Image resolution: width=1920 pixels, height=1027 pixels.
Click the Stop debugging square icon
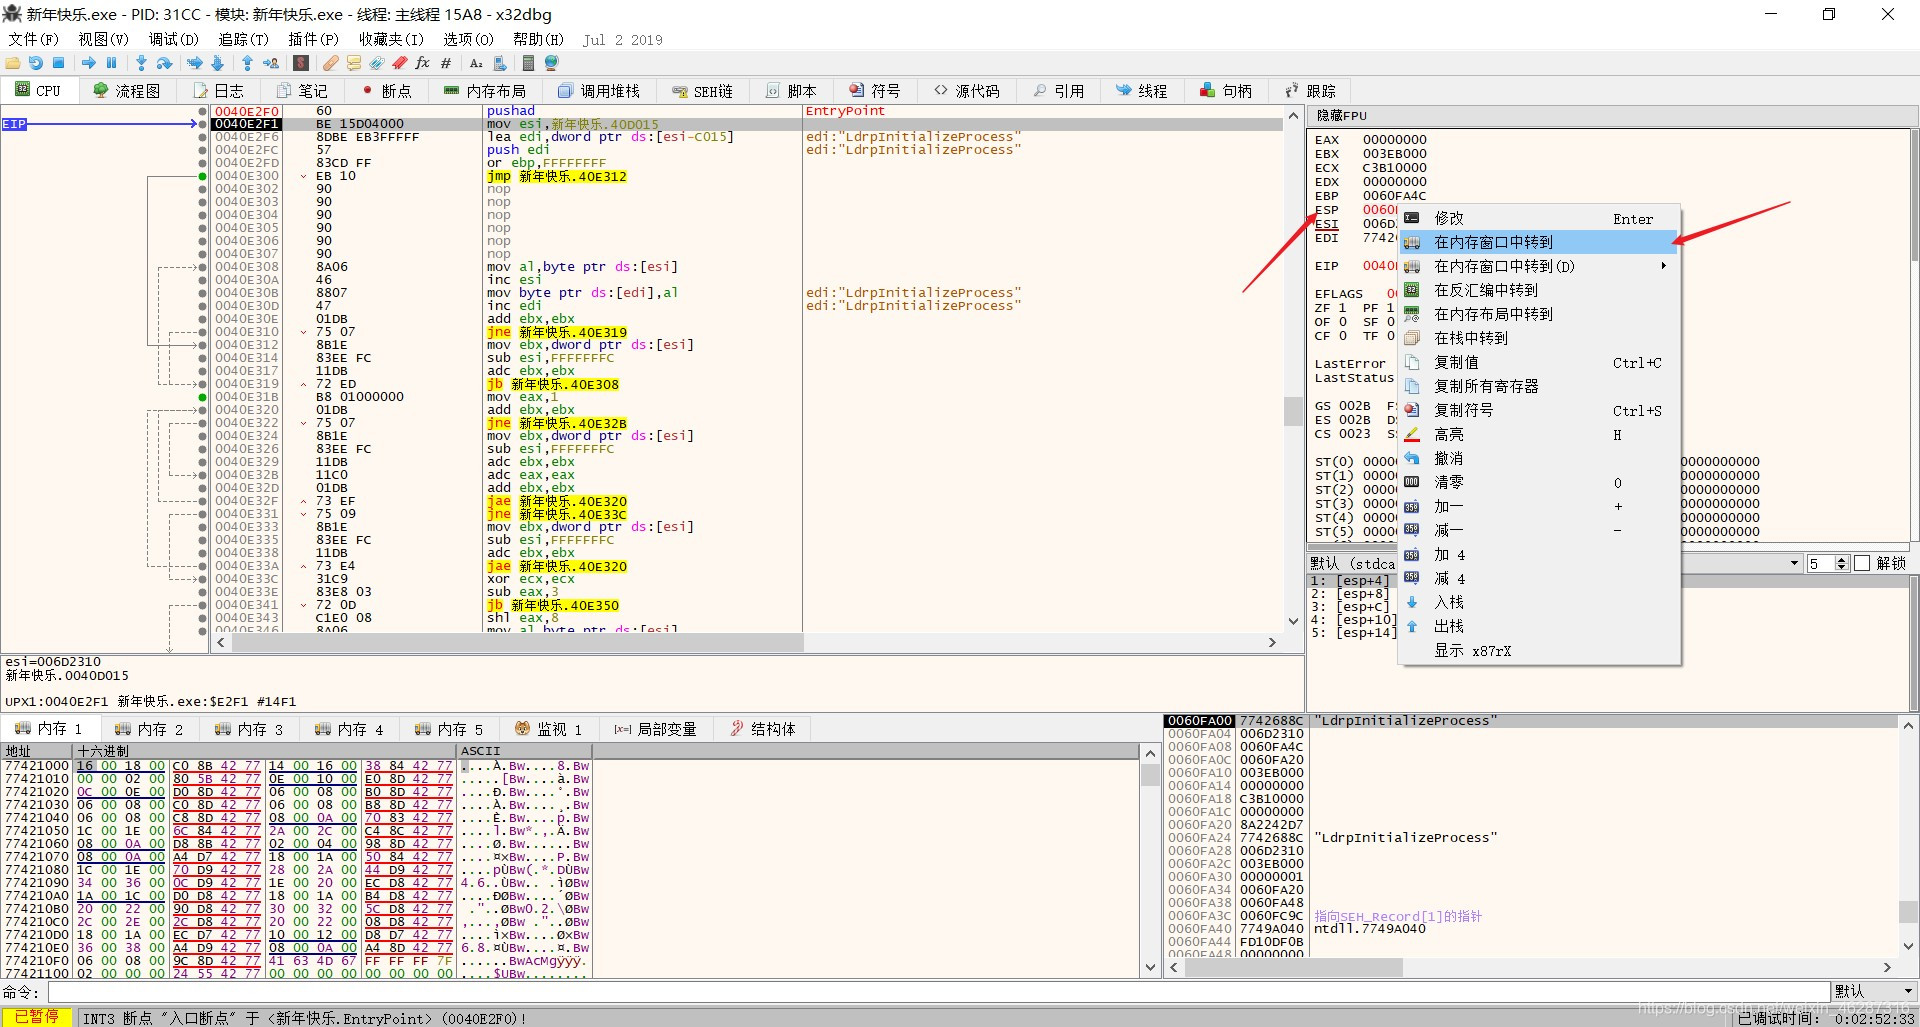[x=59, y=63]
